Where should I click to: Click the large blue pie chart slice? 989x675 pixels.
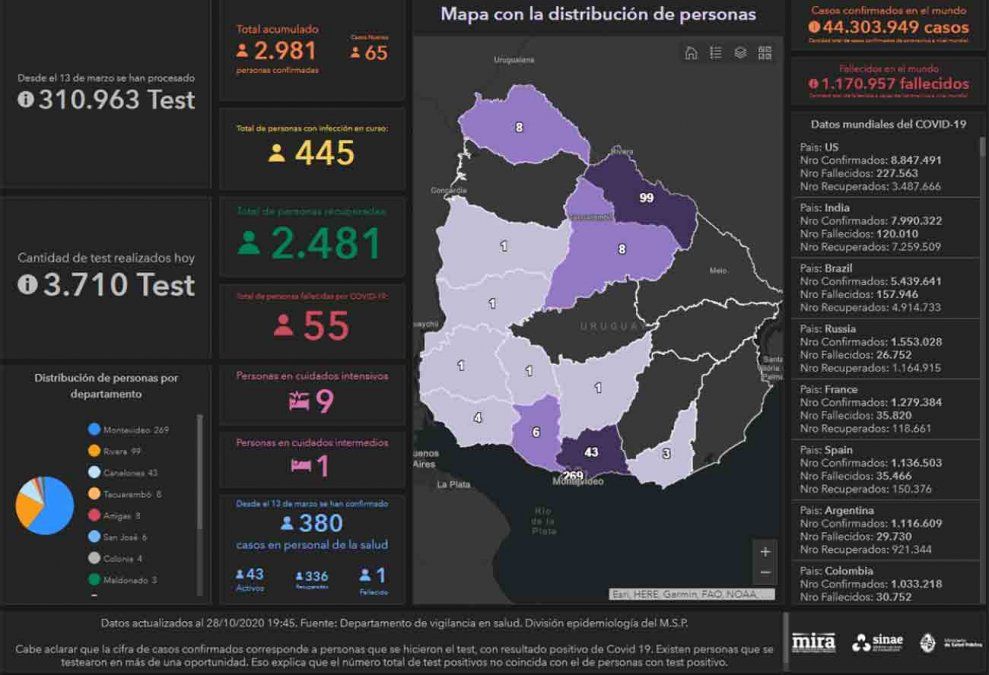(x=55, y=510)
